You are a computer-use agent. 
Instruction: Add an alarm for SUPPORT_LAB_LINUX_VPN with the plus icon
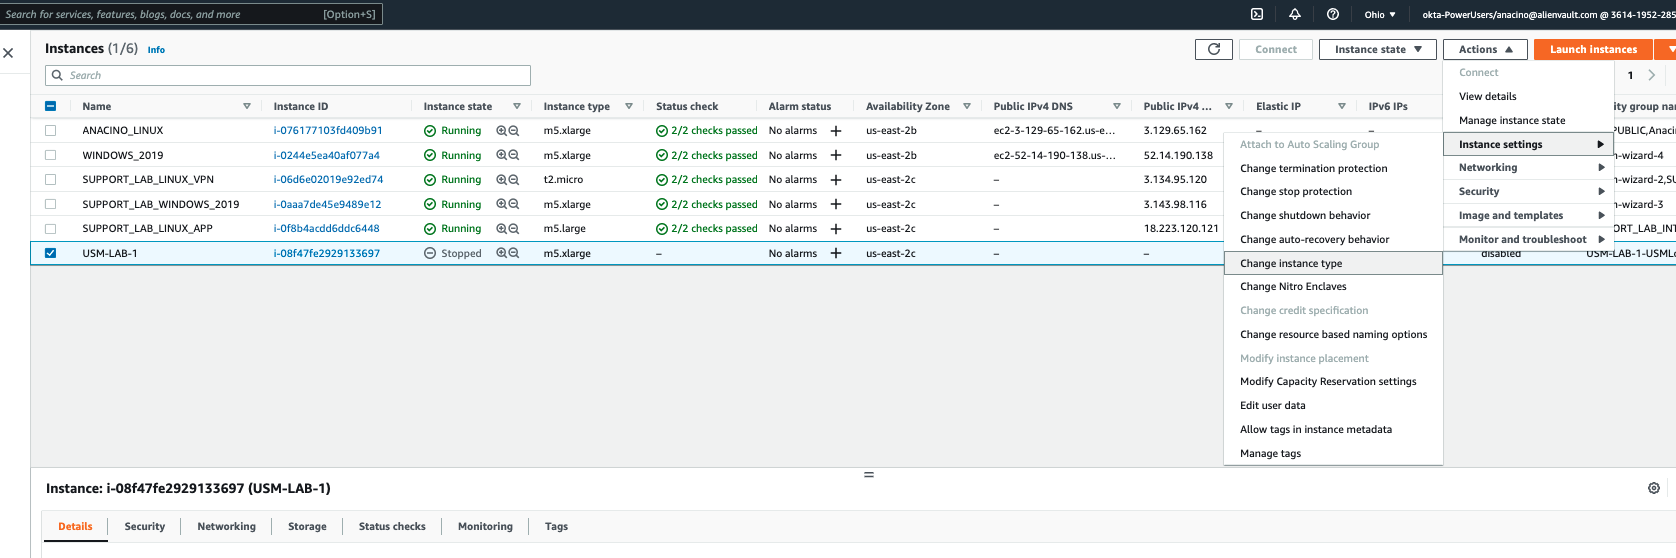tap(836, 180)
